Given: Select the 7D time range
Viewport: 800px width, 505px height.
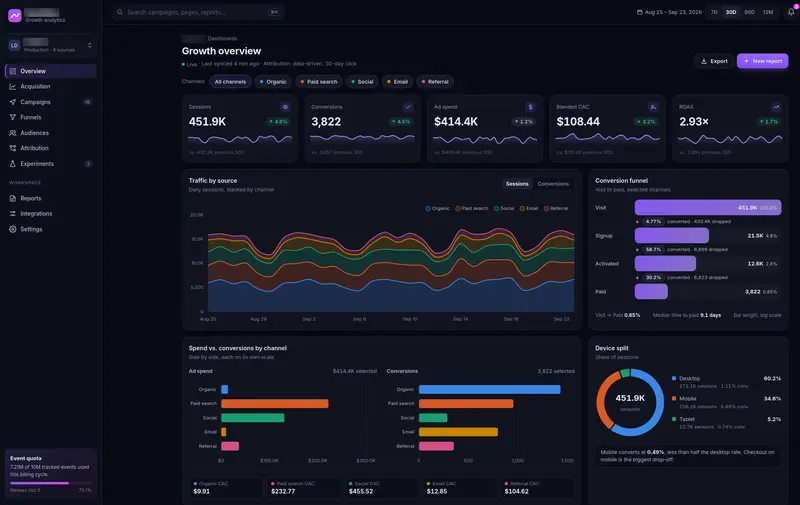Looking at the screenshot, I should coord(714,12).
